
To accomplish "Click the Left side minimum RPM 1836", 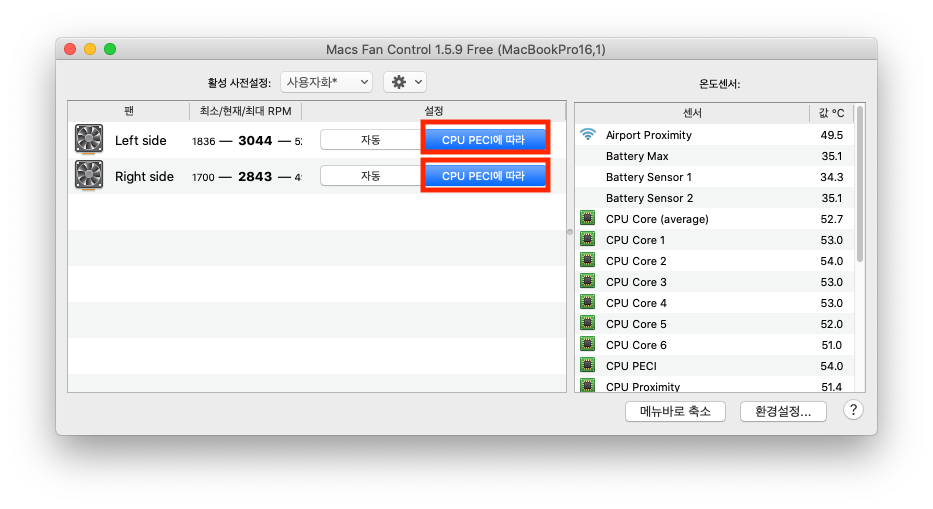I will click(203, 141).
